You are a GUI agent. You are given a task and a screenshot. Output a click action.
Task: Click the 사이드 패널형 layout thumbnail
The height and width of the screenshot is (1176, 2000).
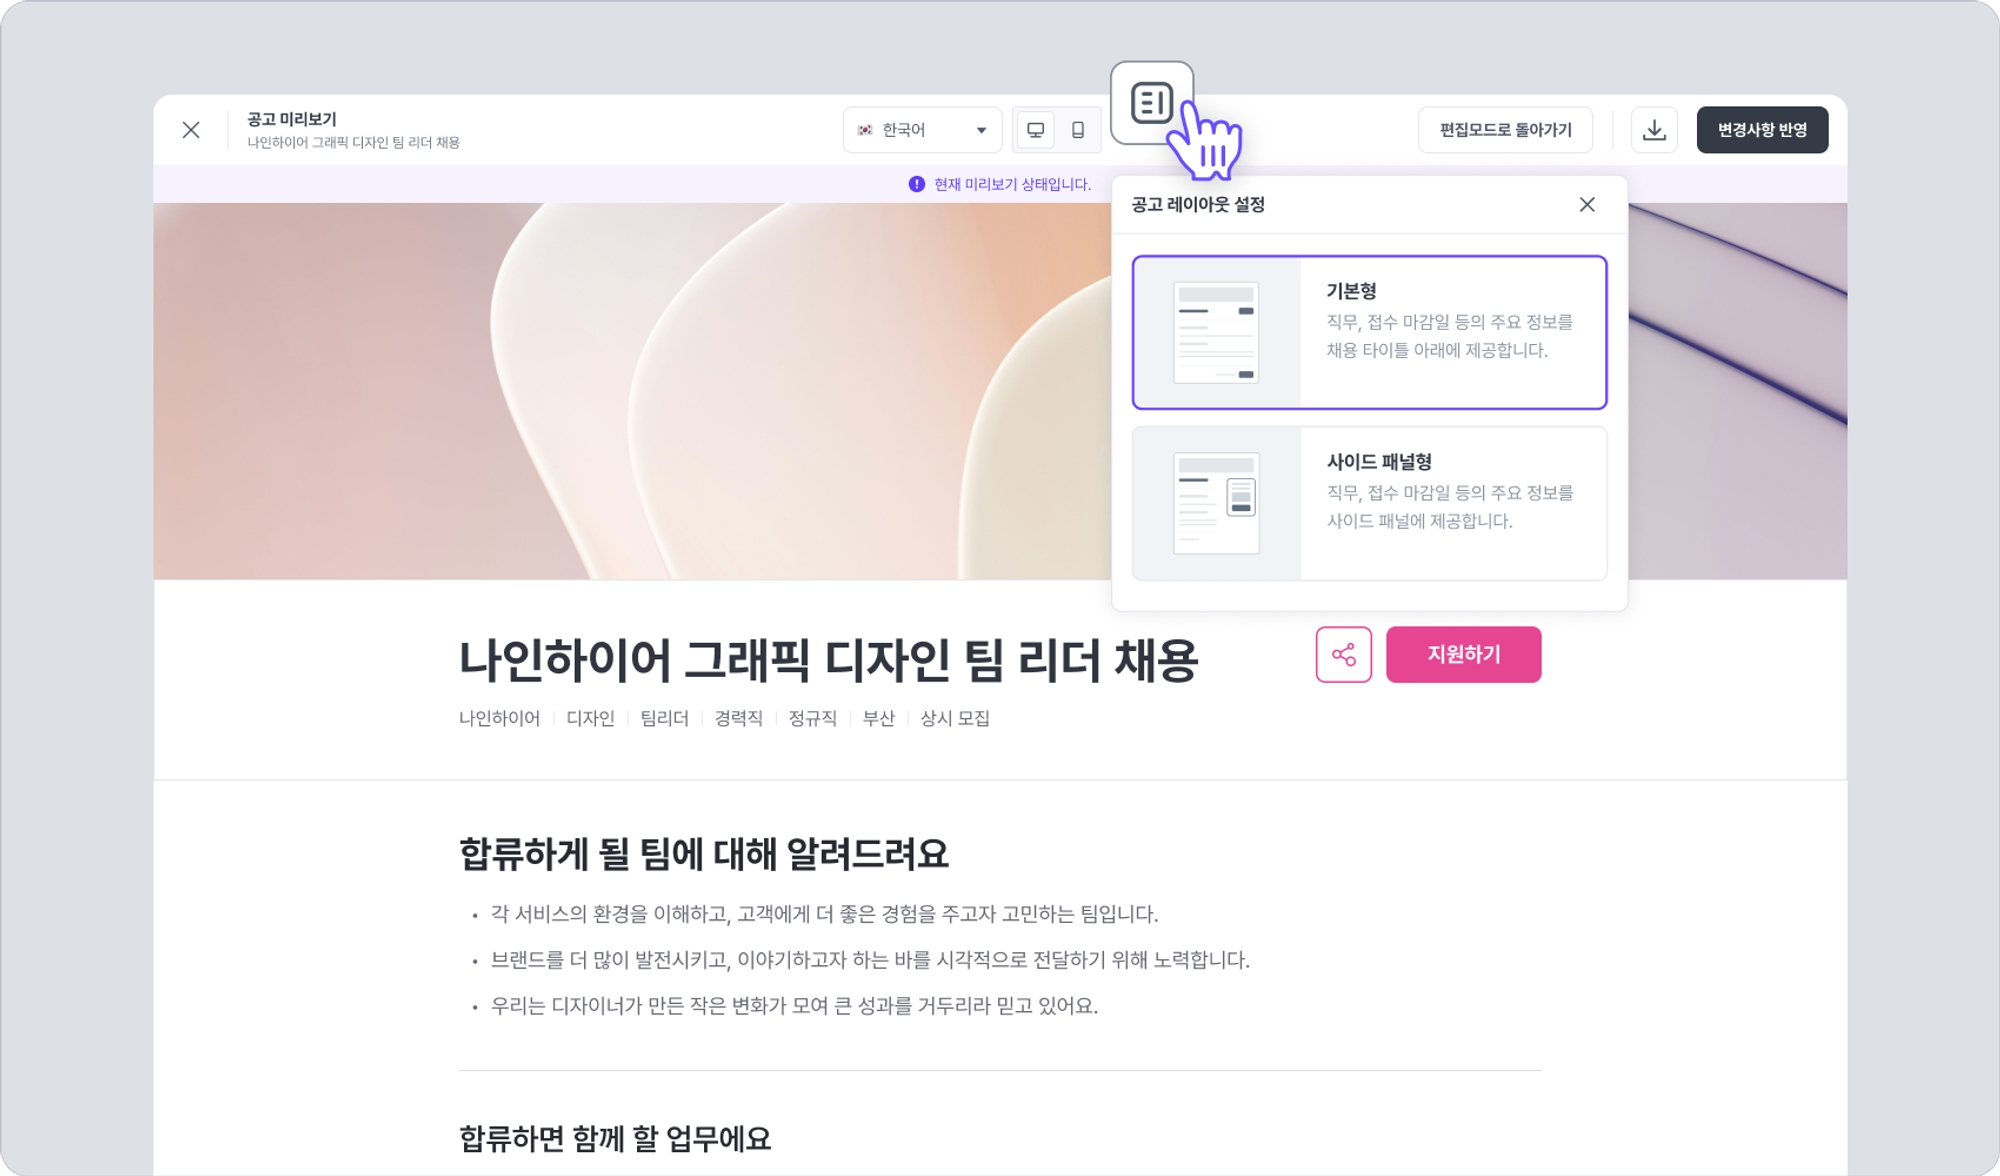coord(1216,503)
